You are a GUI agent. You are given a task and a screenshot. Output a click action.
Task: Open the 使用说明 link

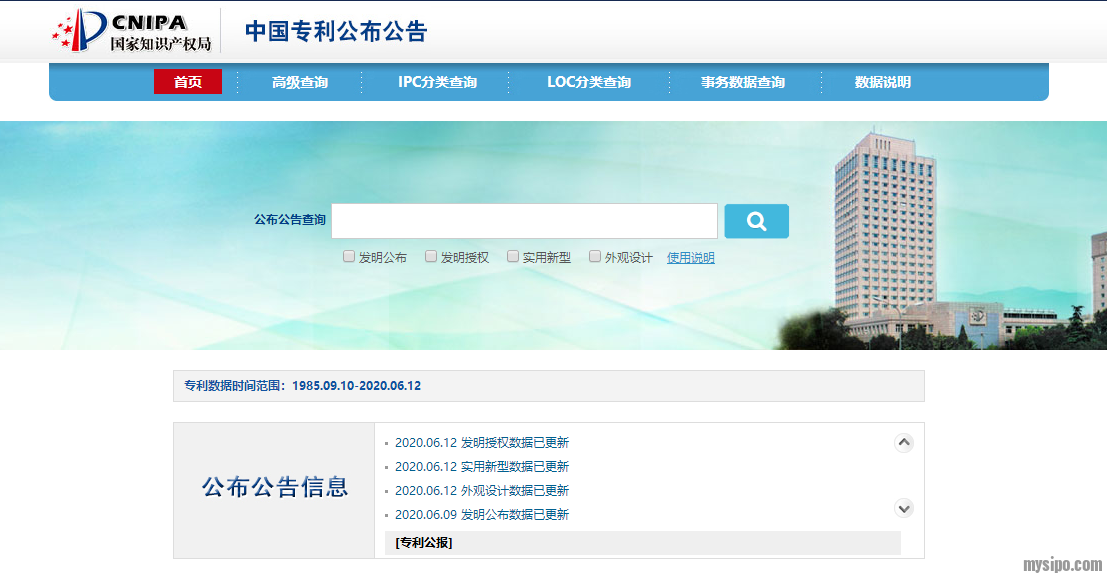point(690,258)
